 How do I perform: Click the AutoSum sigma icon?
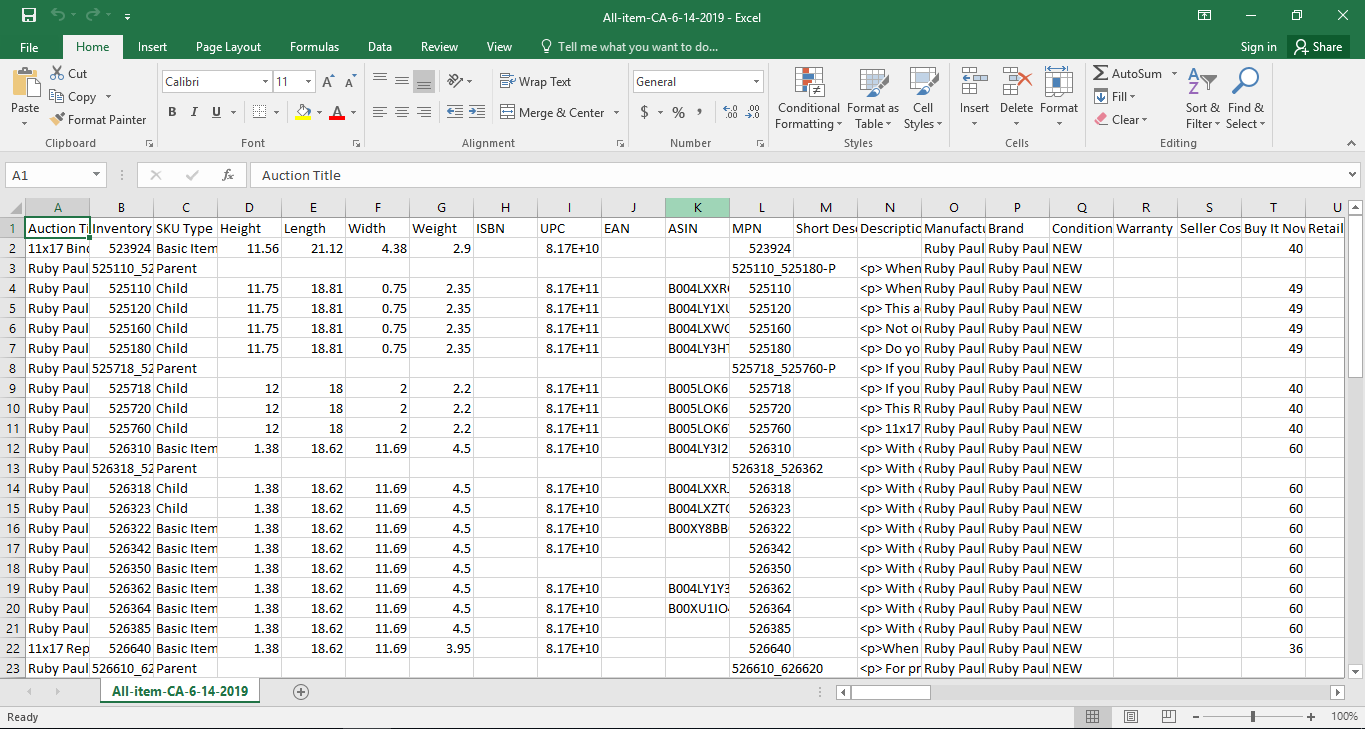[x=1101, y=74]
